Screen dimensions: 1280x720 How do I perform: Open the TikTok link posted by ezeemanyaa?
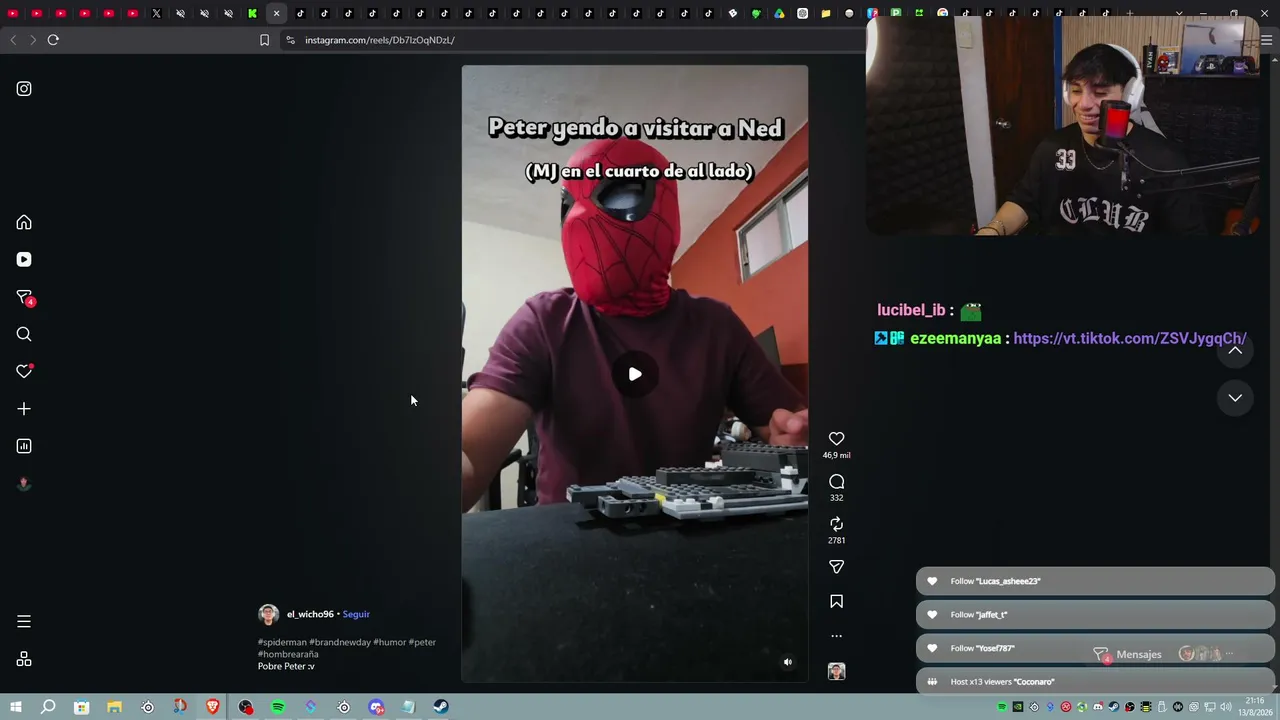[1130, 338]
